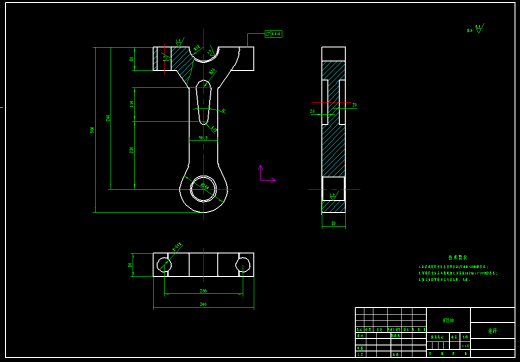This screenshot has height=362, width=520.
Task: Select the second-from-left vertical height dimension text
Action: (108, 118)
